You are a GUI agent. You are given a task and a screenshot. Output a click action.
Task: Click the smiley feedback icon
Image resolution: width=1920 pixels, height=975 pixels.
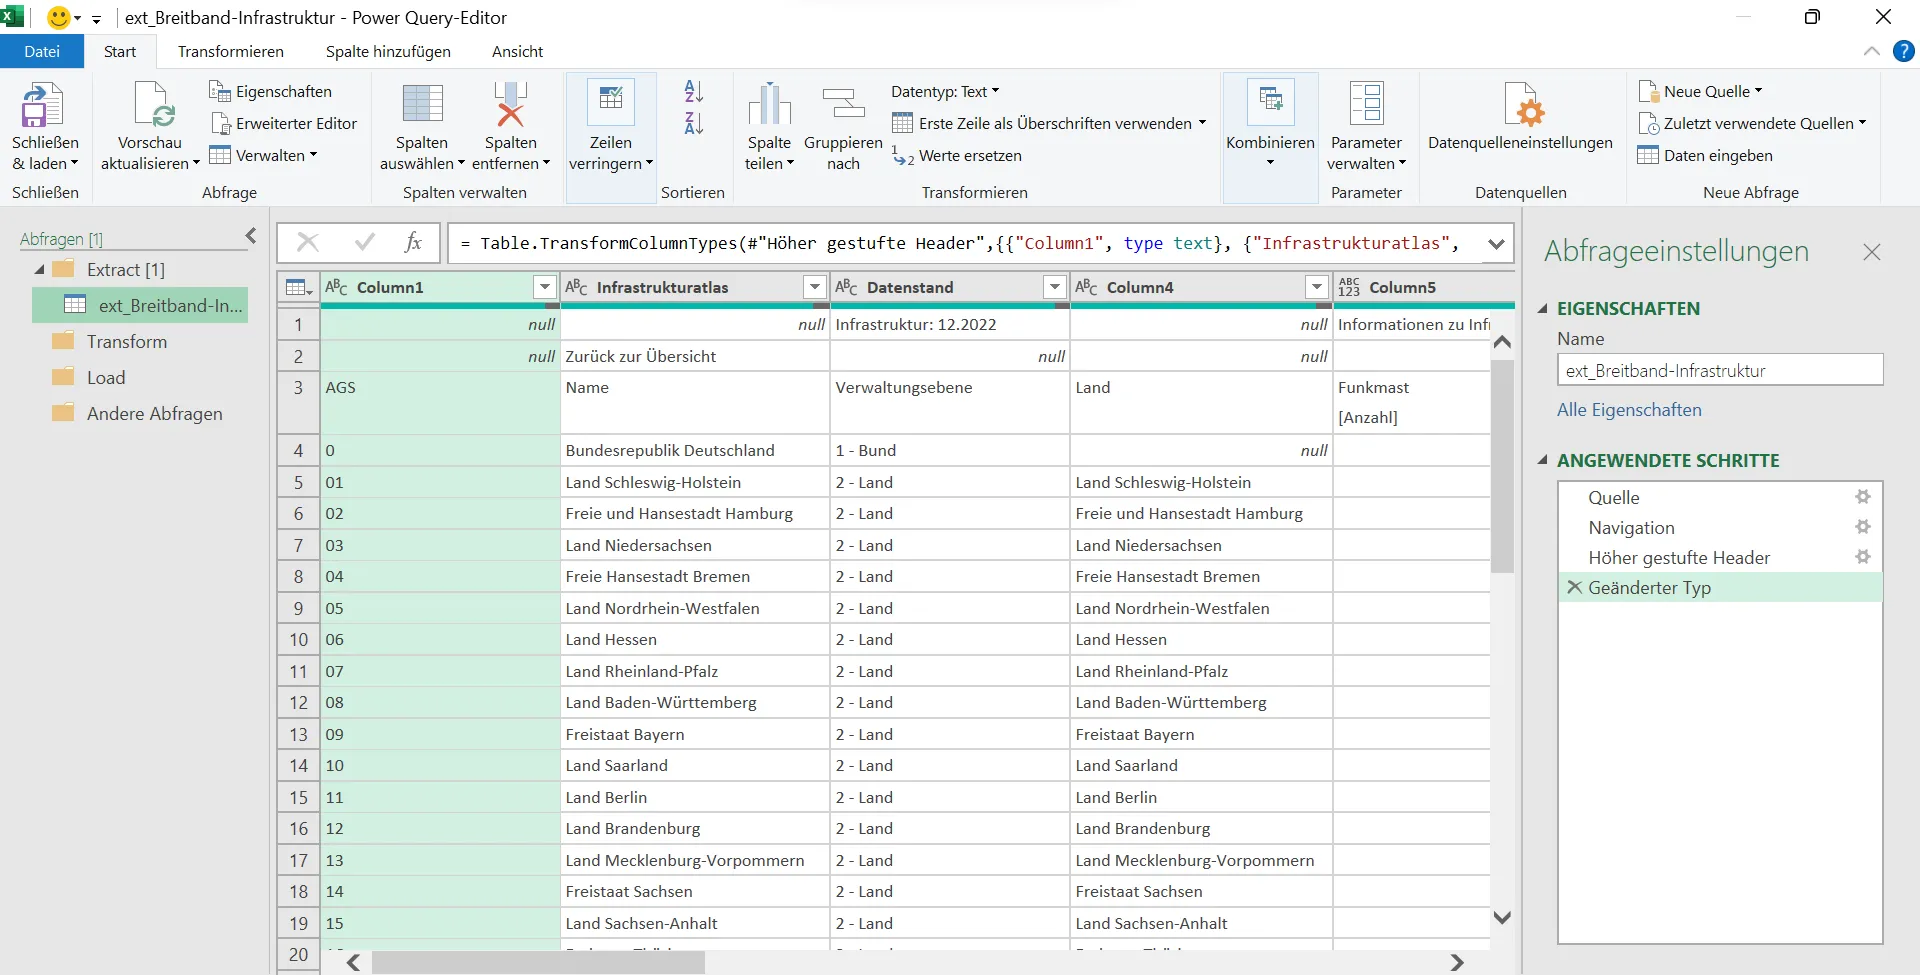click(x=59, y=17)
